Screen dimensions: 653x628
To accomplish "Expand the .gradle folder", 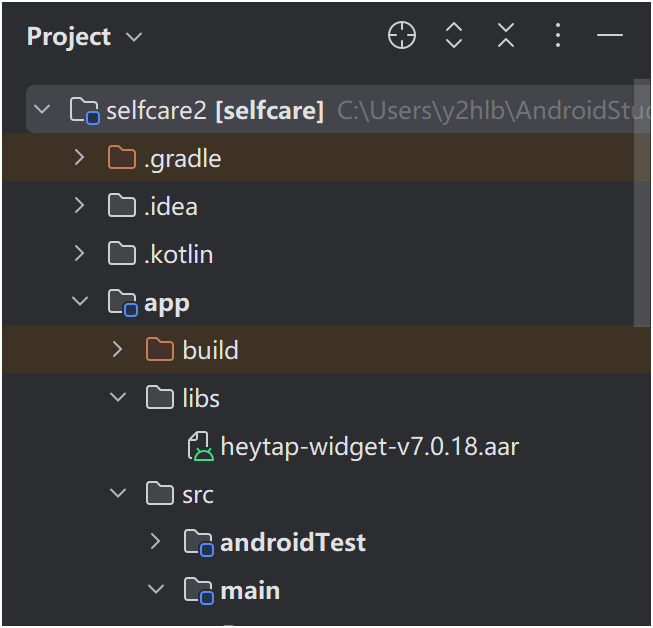I will (80, 158).
